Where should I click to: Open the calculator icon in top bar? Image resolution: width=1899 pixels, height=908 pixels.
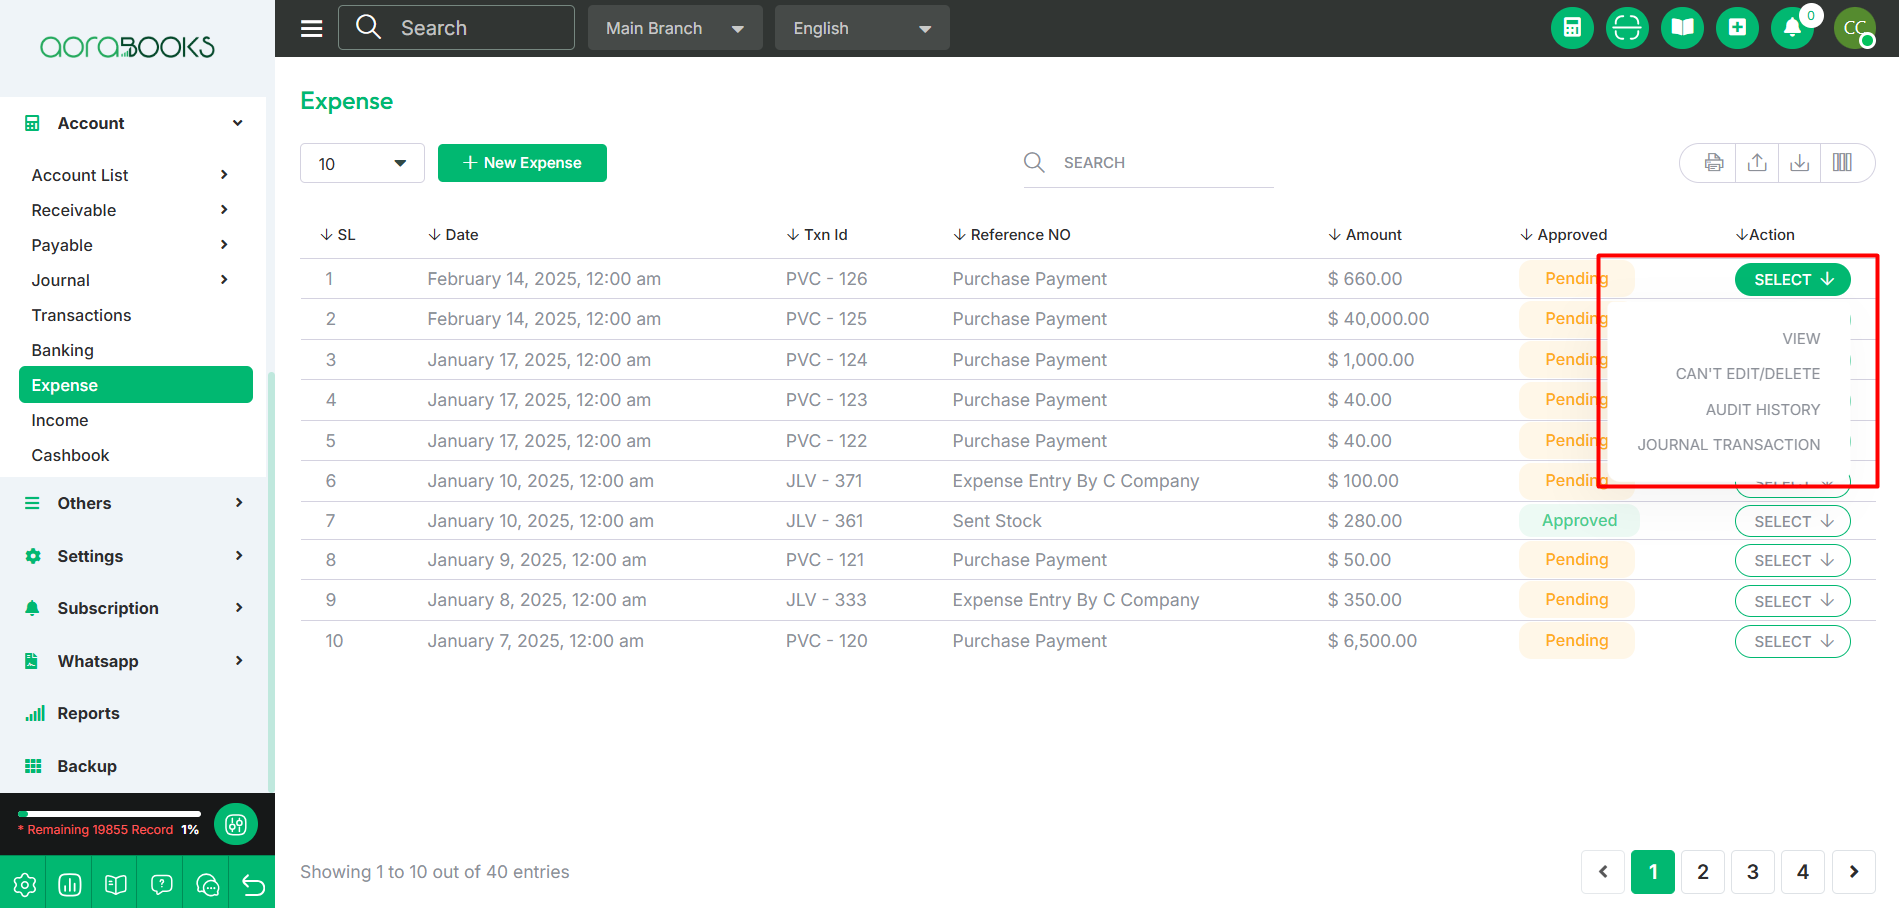click(1572, 27)
